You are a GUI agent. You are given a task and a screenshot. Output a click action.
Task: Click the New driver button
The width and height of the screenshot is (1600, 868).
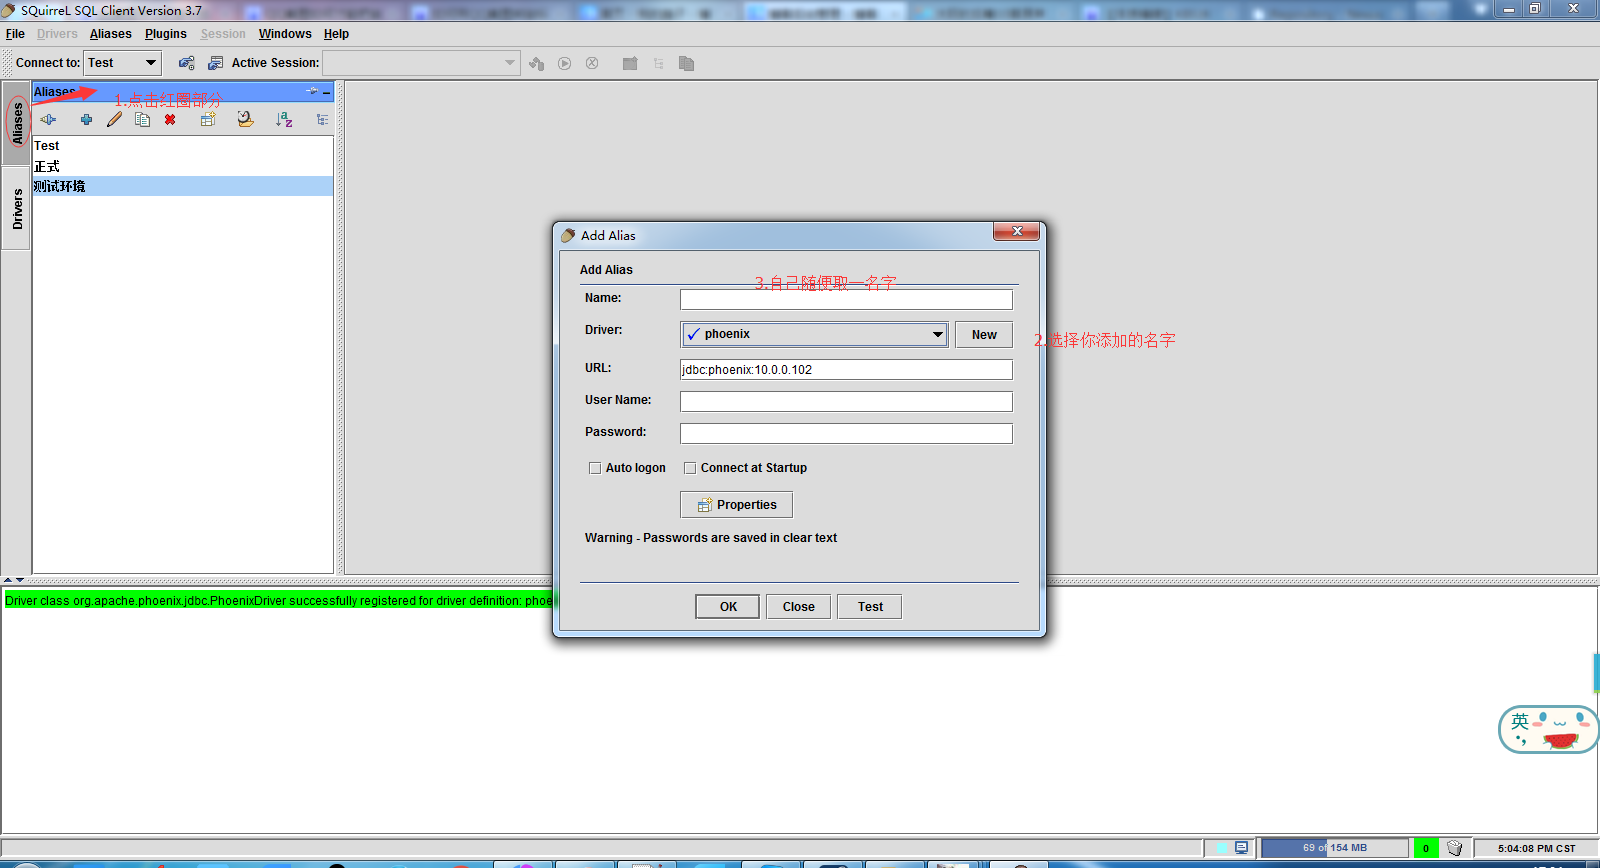[x=984, y=335]
